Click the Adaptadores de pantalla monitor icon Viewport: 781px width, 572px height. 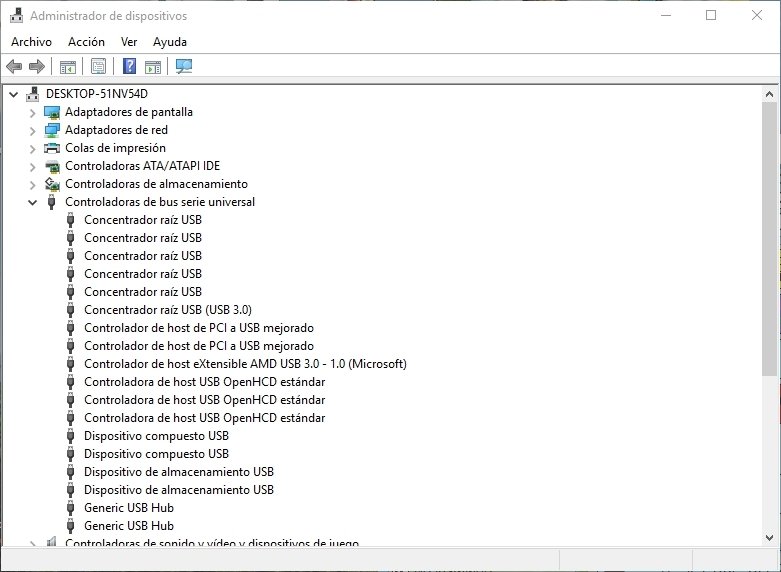pyautogui.click(x=52, y=112)
